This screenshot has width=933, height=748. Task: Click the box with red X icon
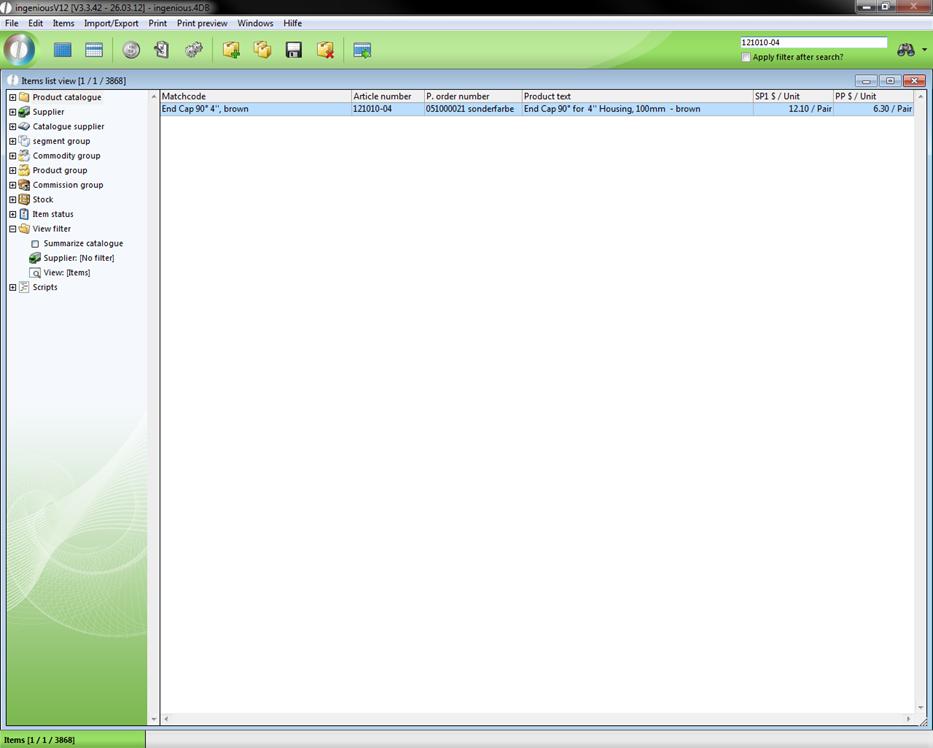click(325, 50)
